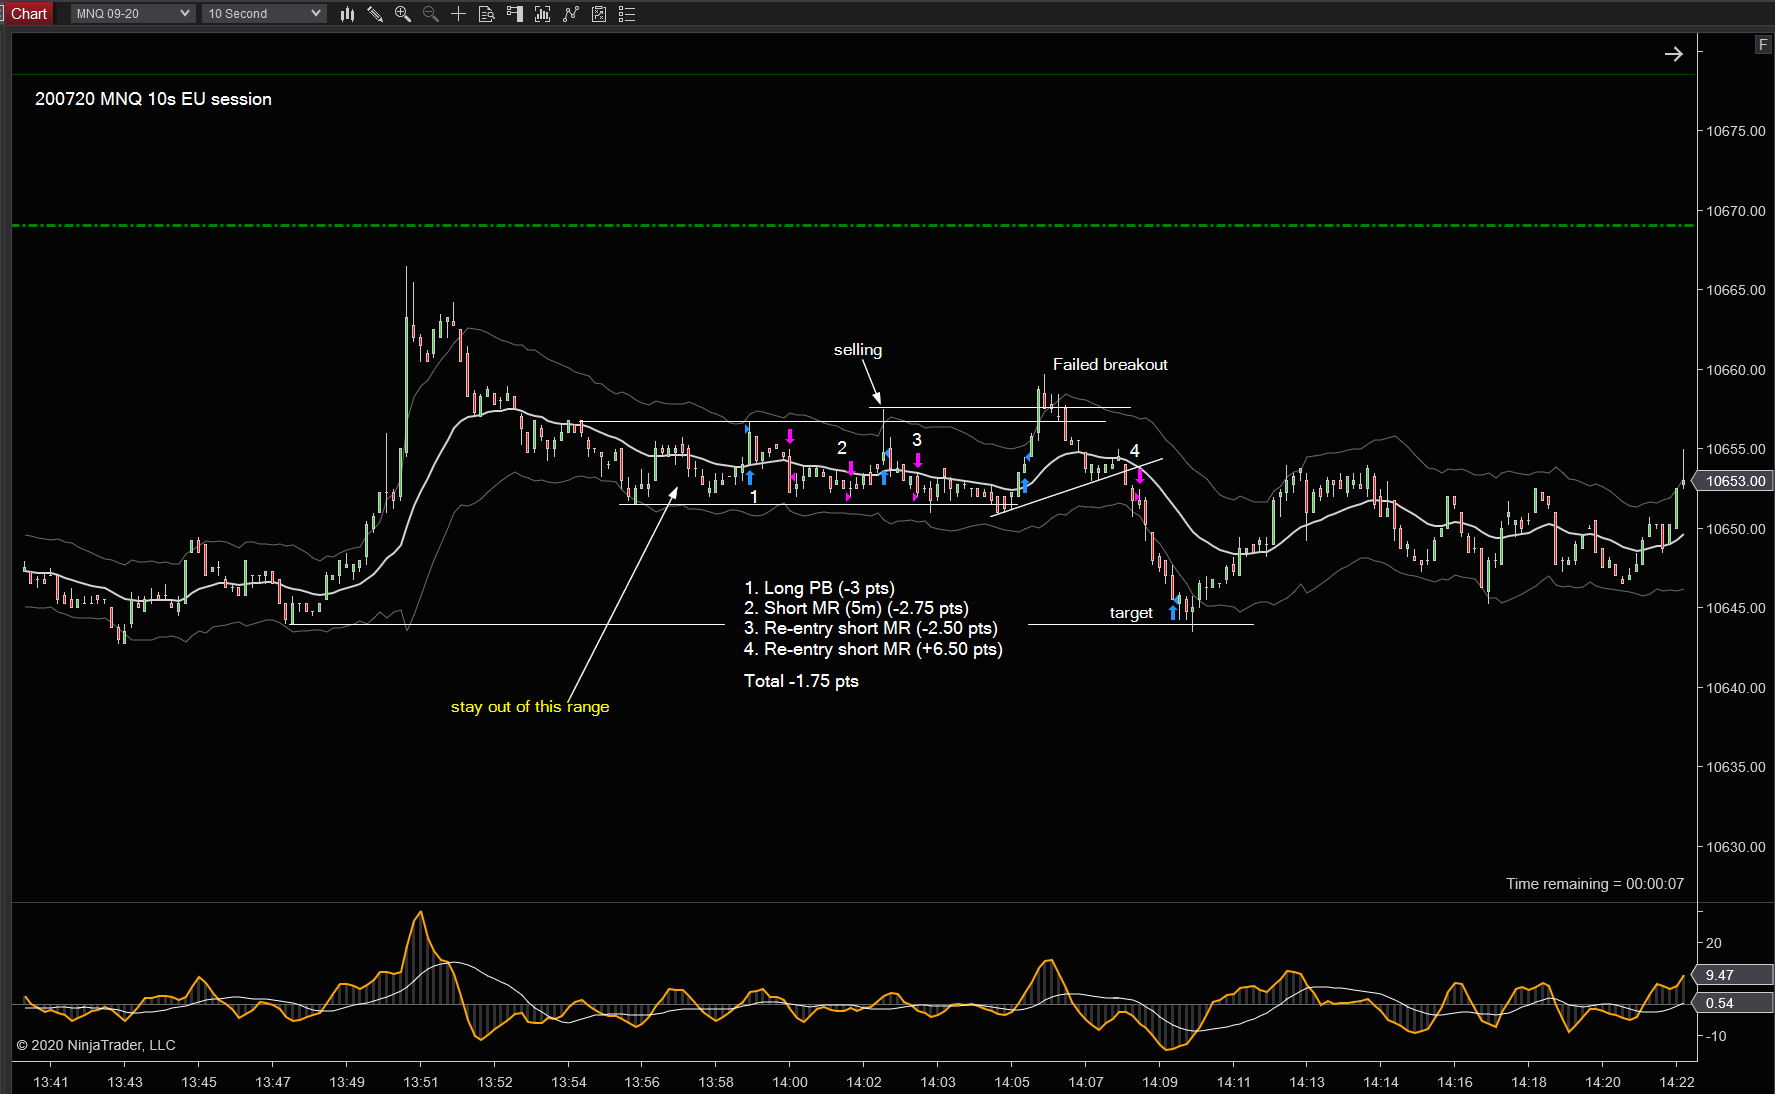This screenshot has height=1094, width=1775.
Task: Open the Data Box icon
Action: tap(487, 13)
